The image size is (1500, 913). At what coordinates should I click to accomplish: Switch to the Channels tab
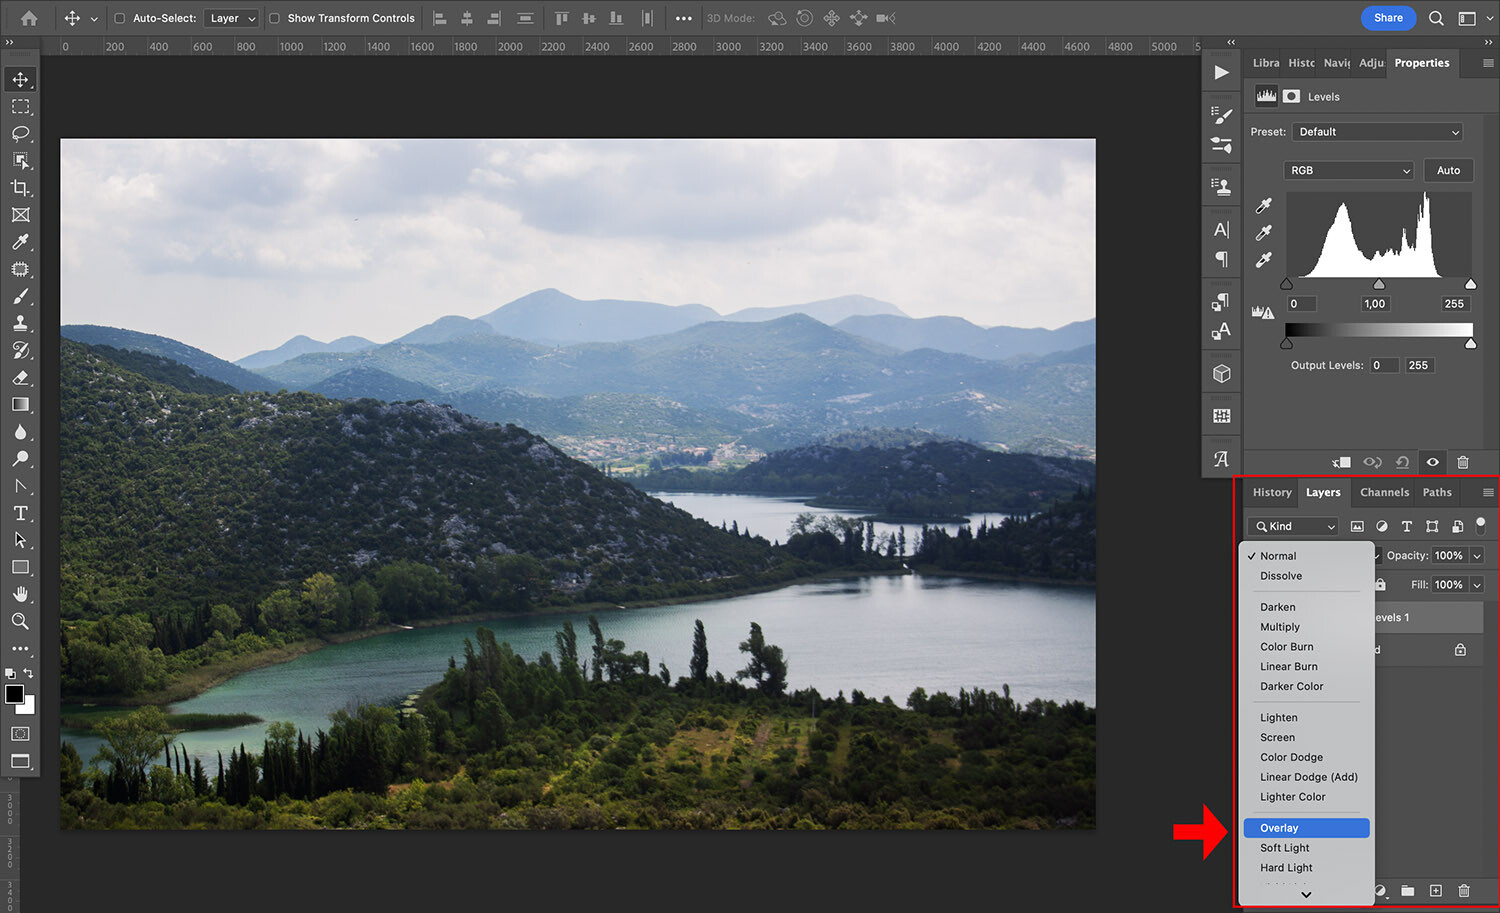[1384, 491]
